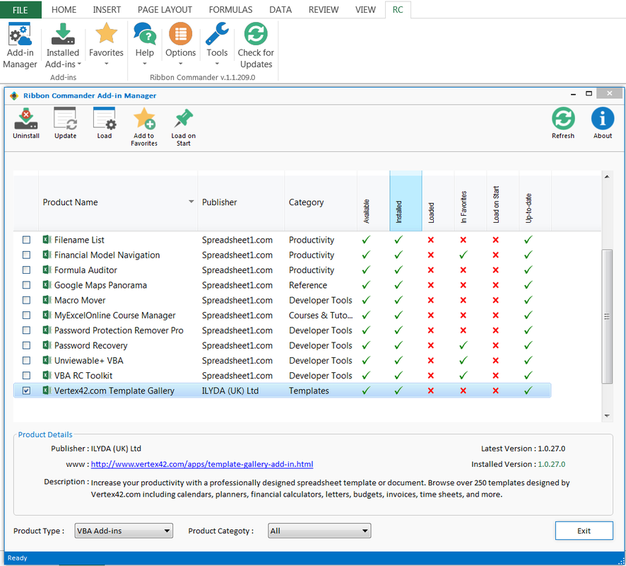Select the Unviewable+ VBA row

[282, 360]
